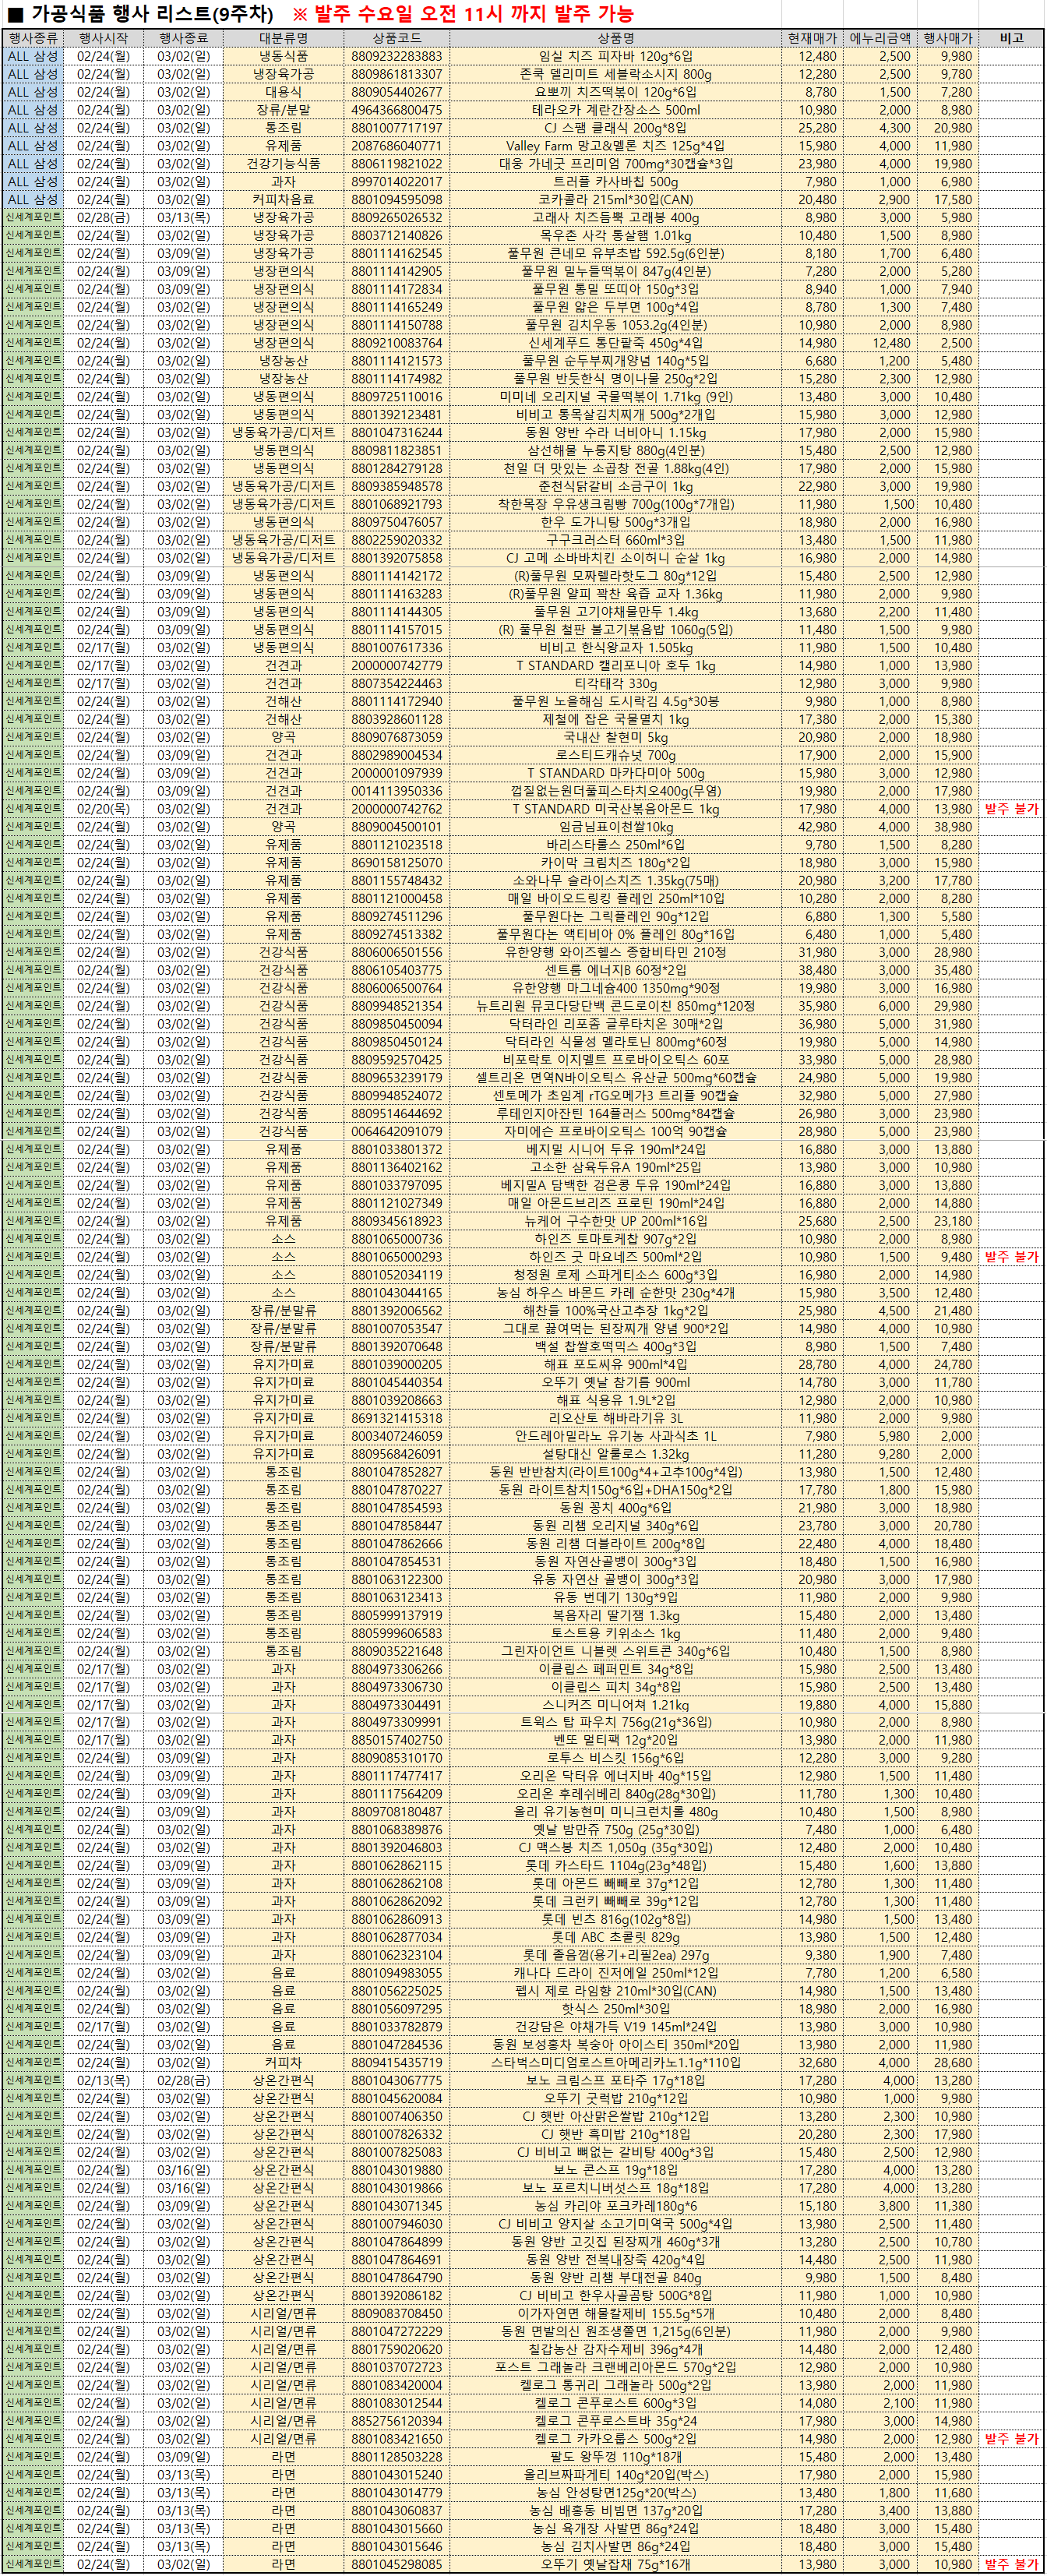Select cell 고래사 치즈듬뿍 고래봉 400g
This screenshot has width=1047, height=2576.
[x=616, y=217]
